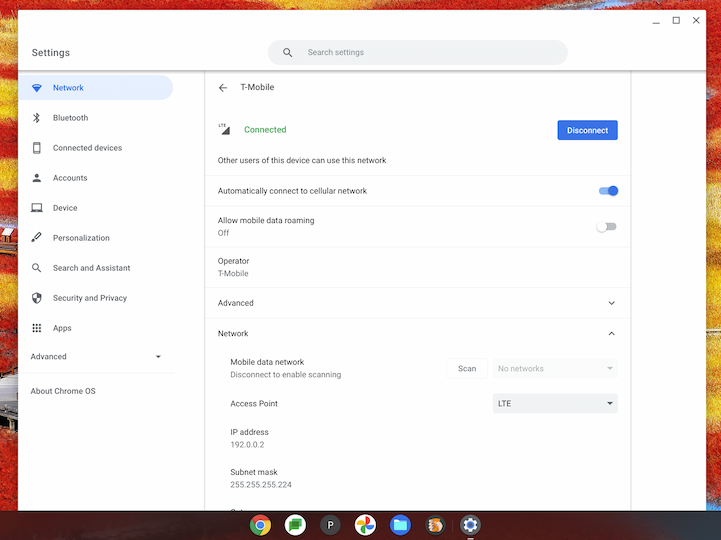Viewport: 721px width, 540px height.
Task: Click the Device laptop icon
Action: (x=37, y=208)
